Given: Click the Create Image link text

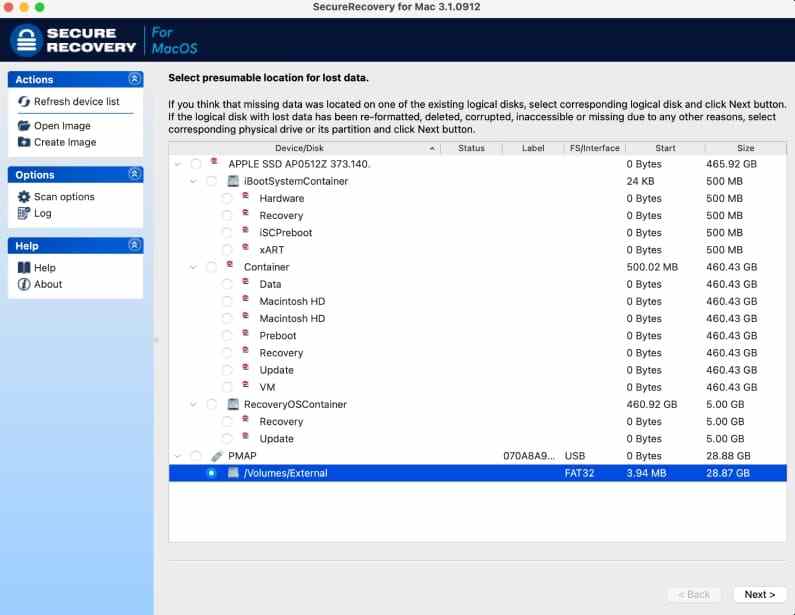Looking at the screenshot, I should (x=65, y=142).
